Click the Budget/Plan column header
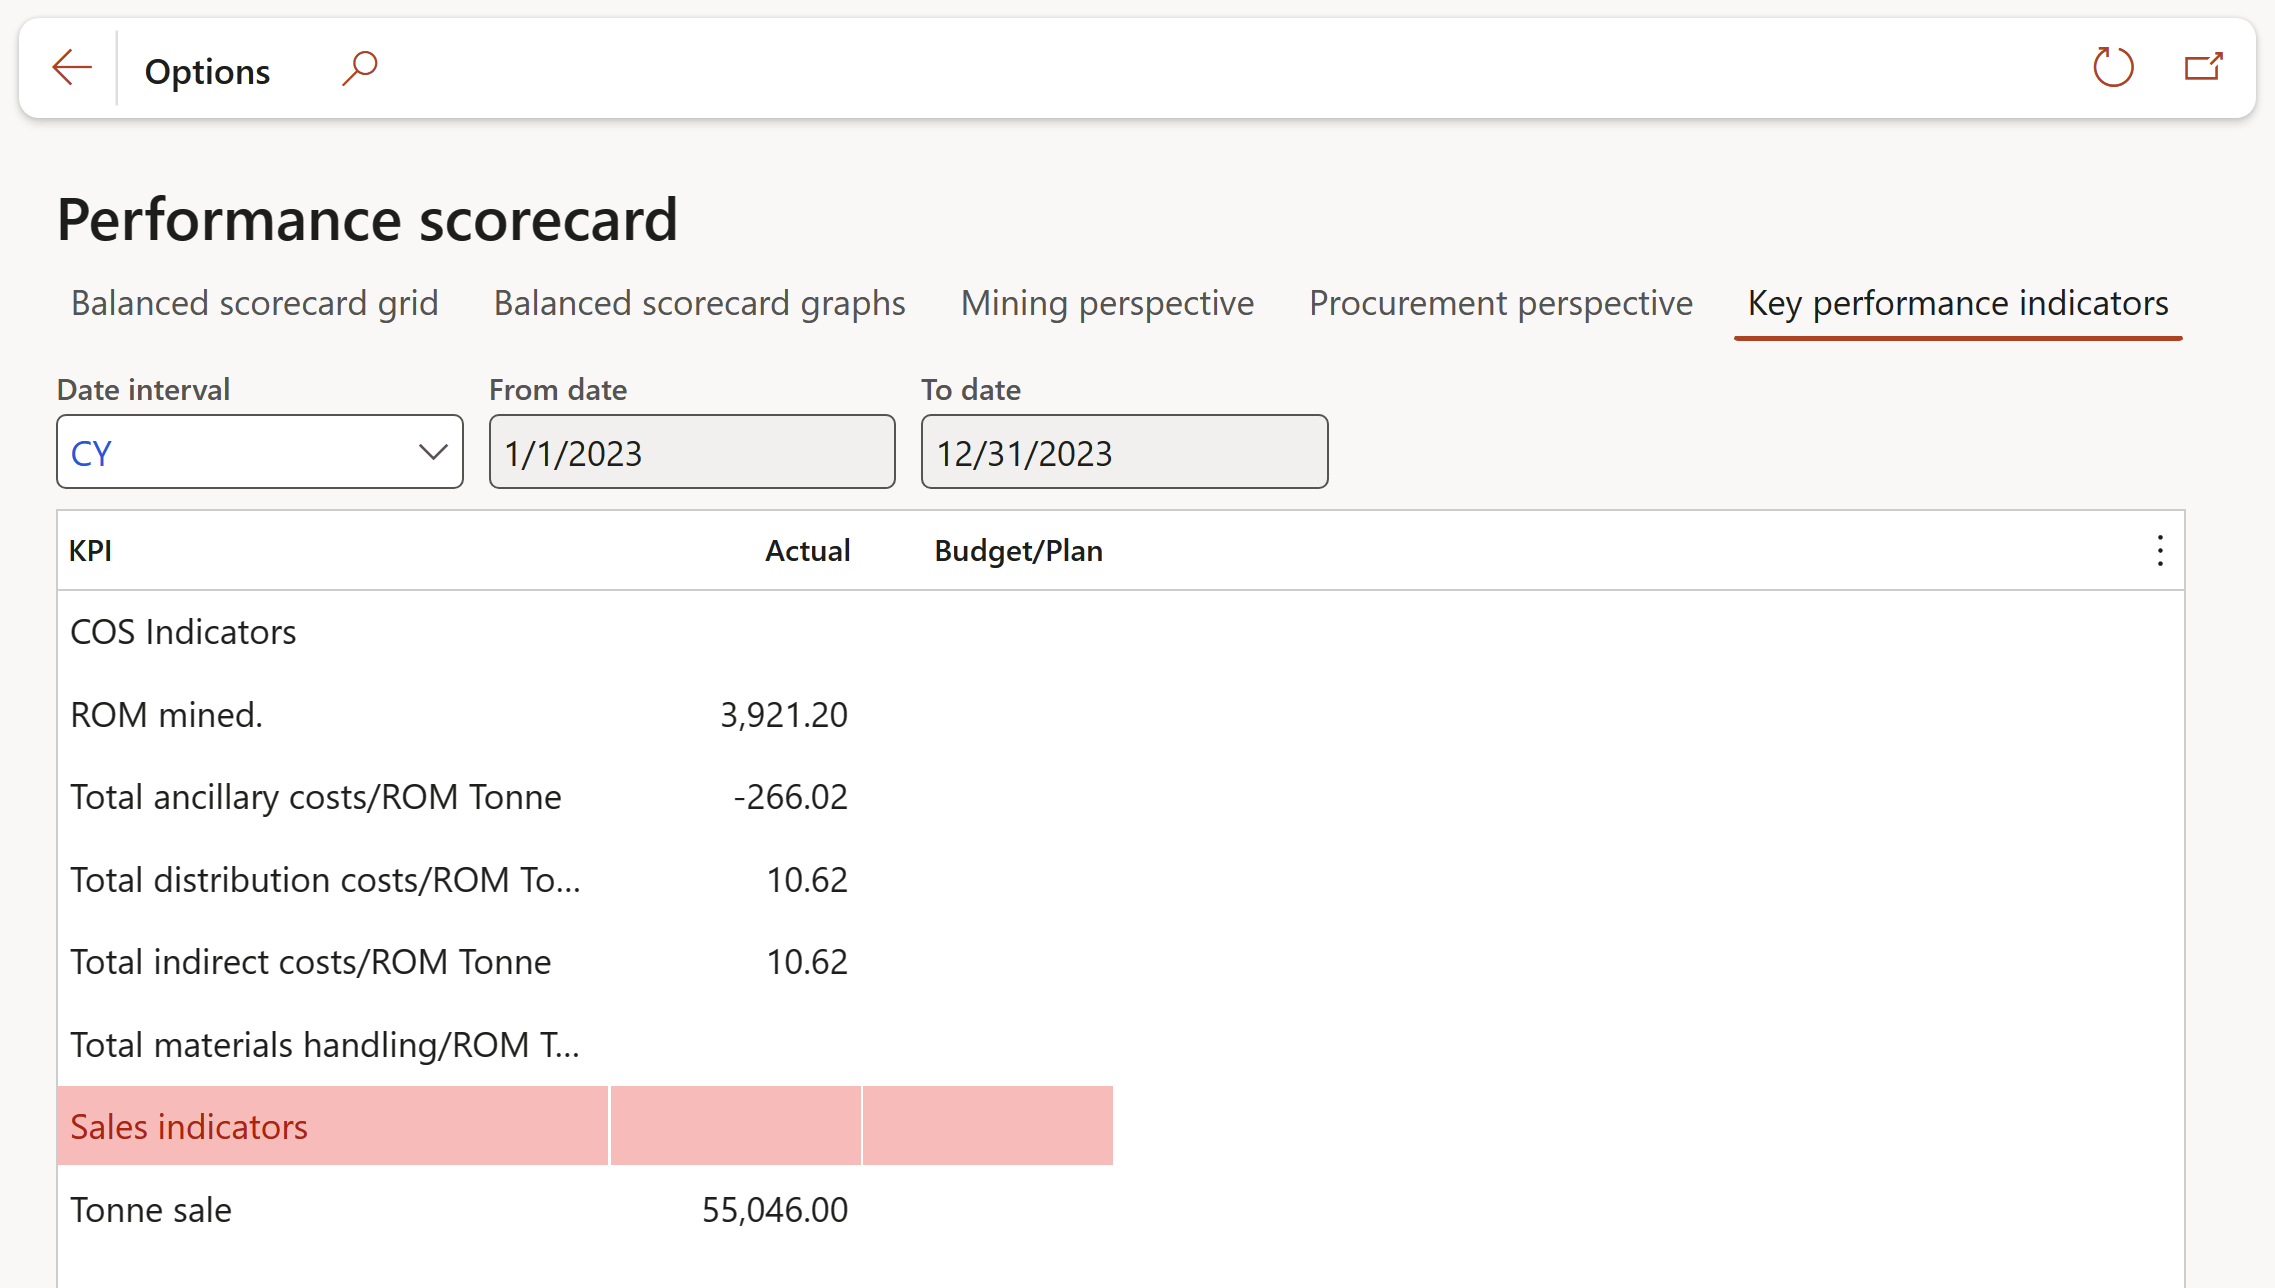2275x1288 pixels. [x=1018, y=551]
